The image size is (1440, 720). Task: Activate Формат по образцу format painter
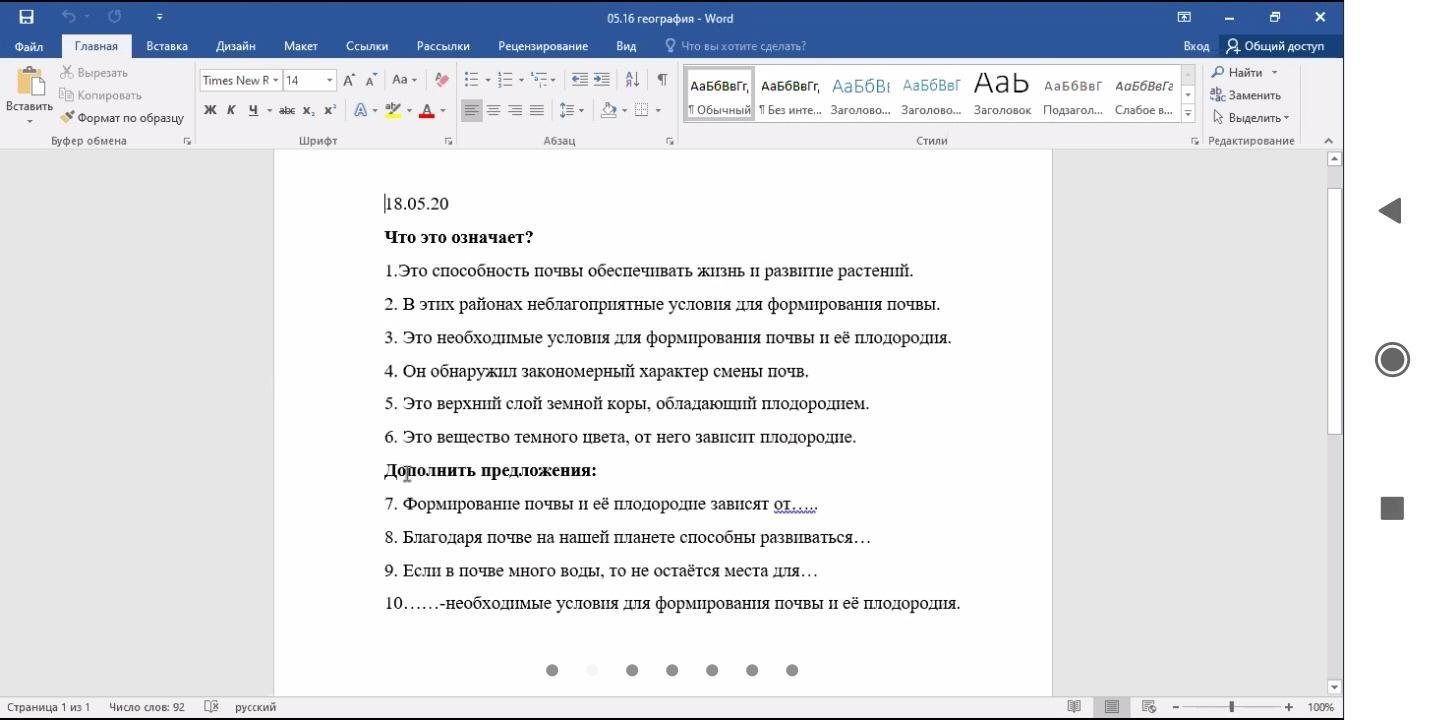click(x=122, y=117)
